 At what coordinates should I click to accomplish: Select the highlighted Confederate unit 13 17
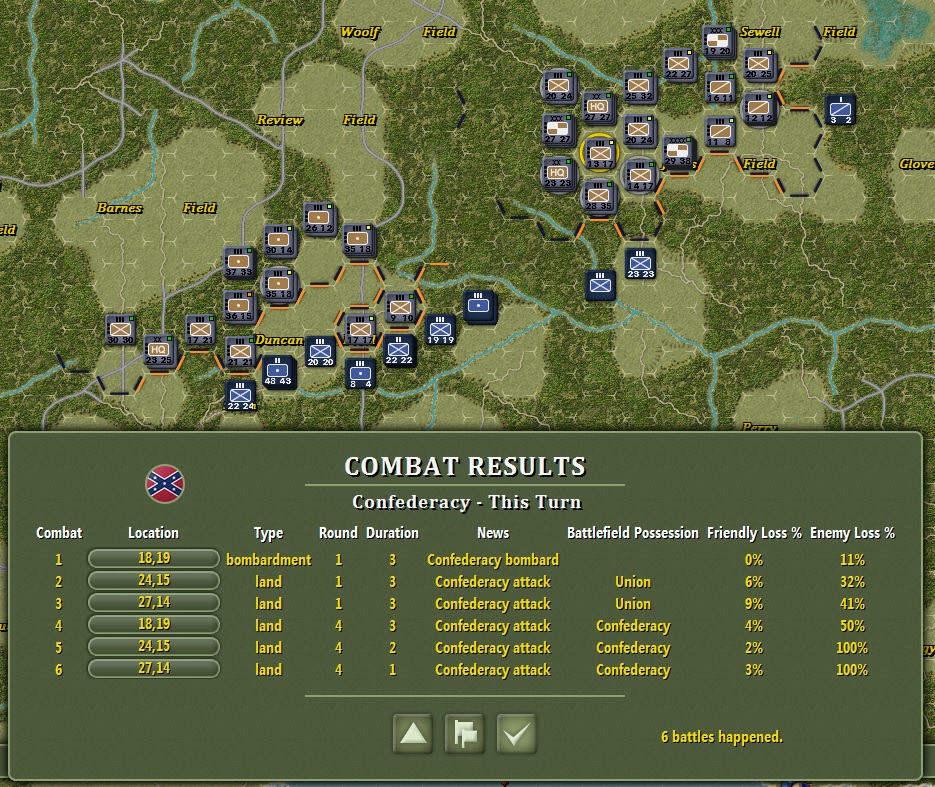(x=599, y=153)
